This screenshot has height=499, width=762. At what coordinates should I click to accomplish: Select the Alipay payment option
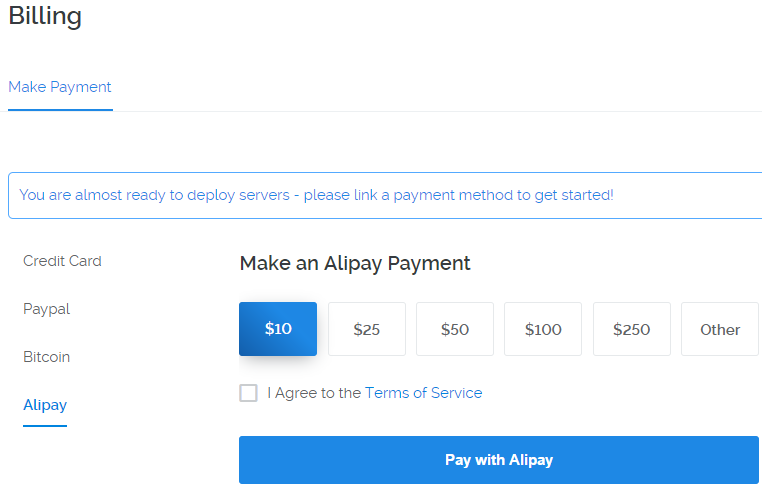[x=45, y=405]
